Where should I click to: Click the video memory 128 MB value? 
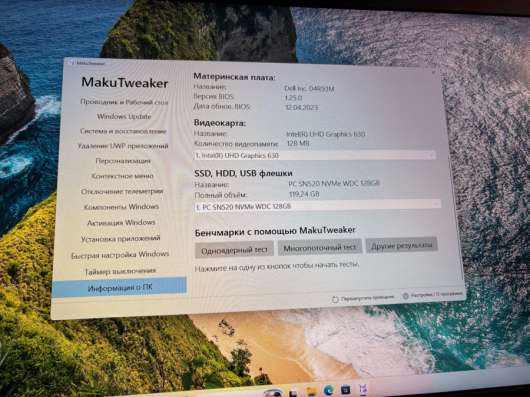[298, 144]
